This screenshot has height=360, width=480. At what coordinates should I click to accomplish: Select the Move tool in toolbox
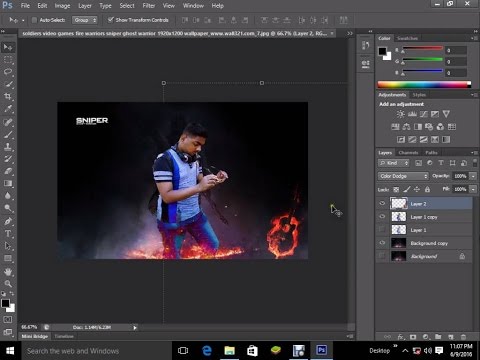click(8, 47)
